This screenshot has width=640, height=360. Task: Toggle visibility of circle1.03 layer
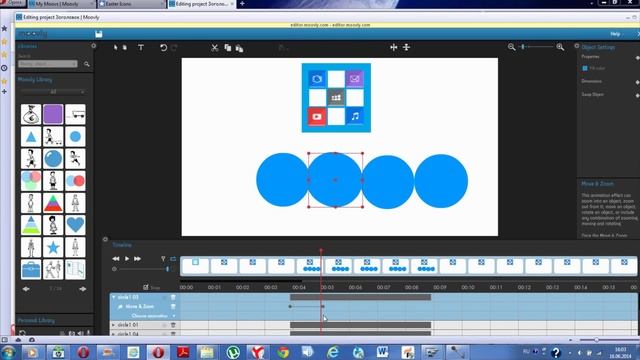164,297
